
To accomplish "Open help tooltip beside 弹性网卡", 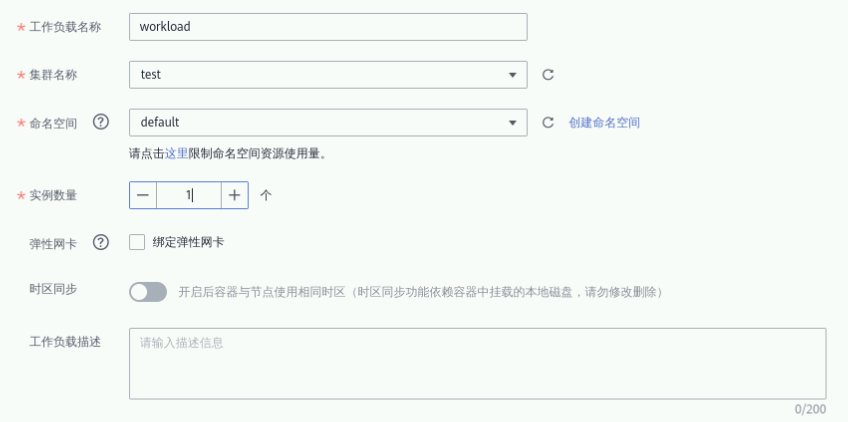I will [x=100, y=242].
